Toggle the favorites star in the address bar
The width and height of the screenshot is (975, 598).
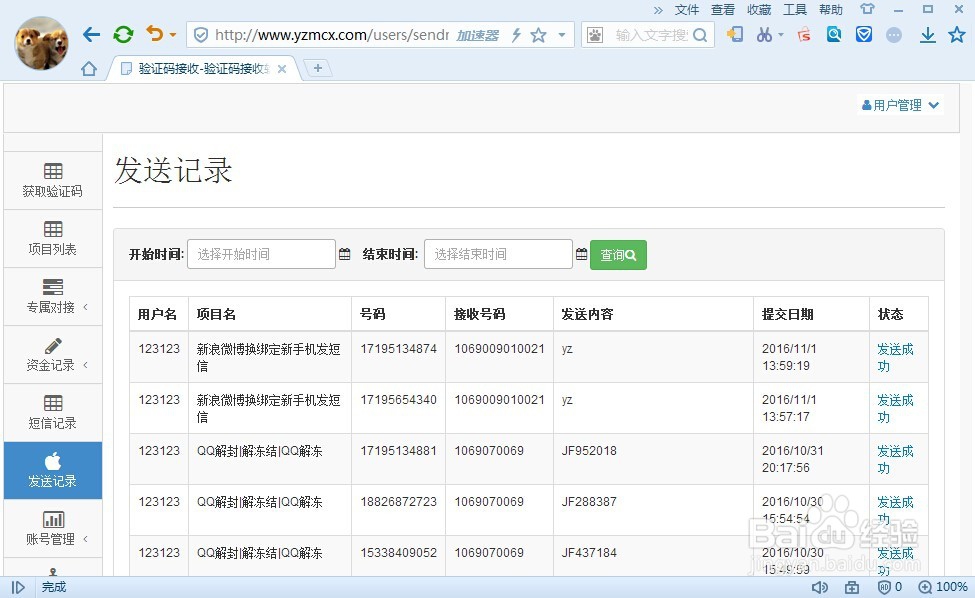point(538,33)
